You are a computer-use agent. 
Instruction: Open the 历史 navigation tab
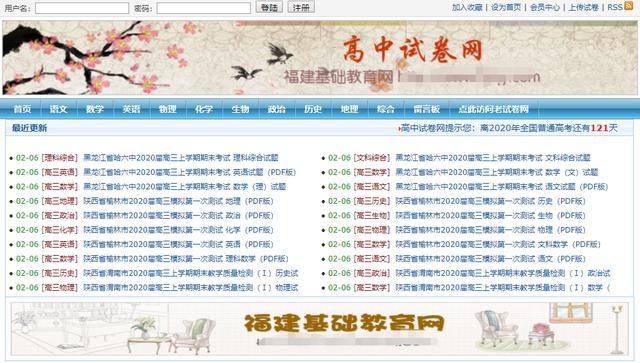pyautogui.click(x=313, y=109)
